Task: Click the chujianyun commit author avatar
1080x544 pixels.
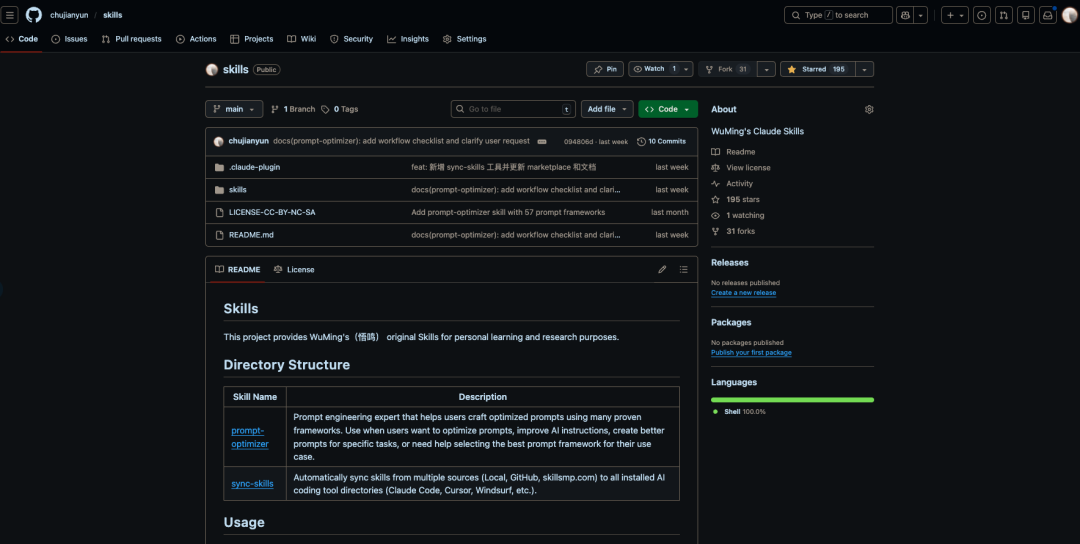Action: [218, 141]
